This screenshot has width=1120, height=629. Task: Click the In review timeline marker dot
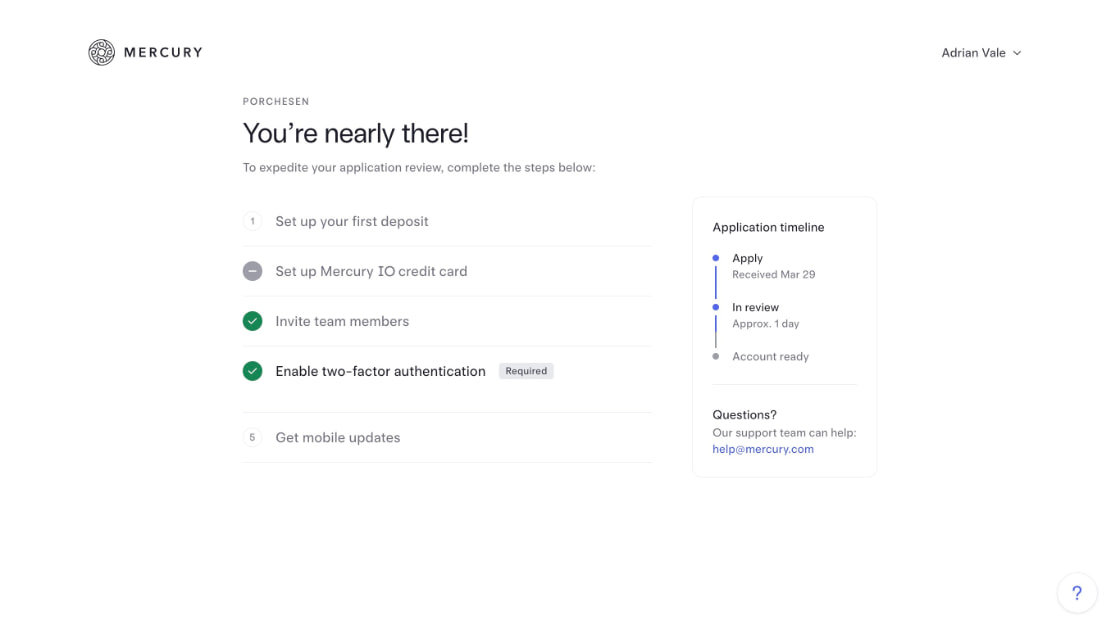tap(716, 307)
